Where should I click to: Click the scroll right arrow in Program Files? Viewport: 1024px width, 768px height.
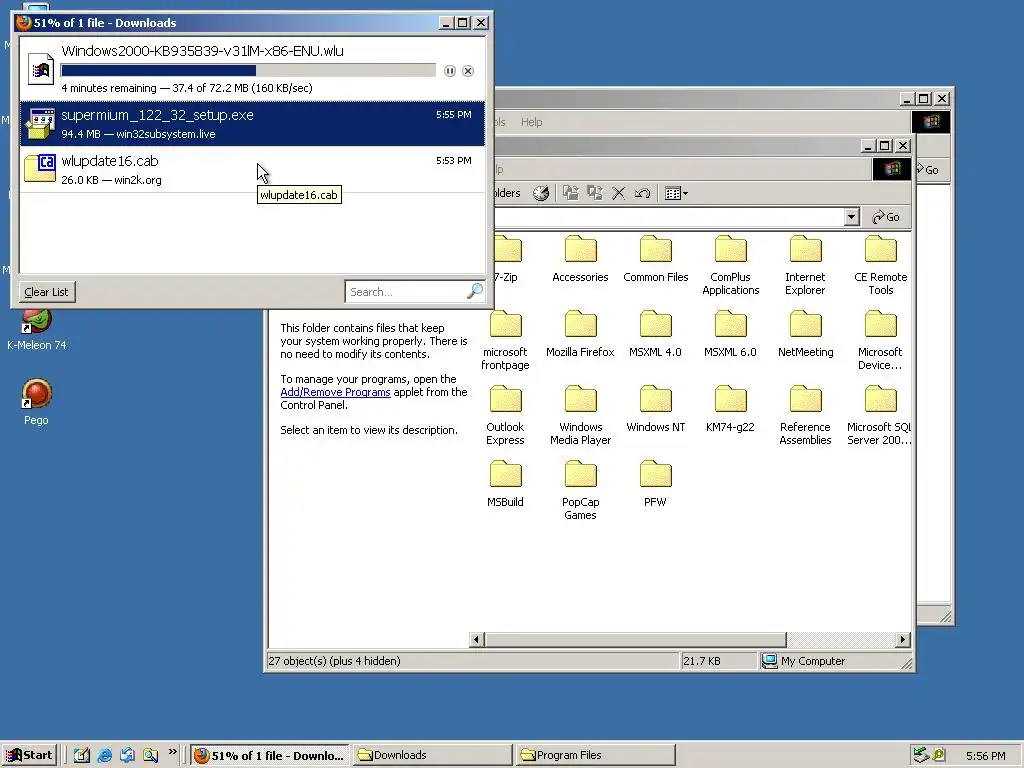903,639
